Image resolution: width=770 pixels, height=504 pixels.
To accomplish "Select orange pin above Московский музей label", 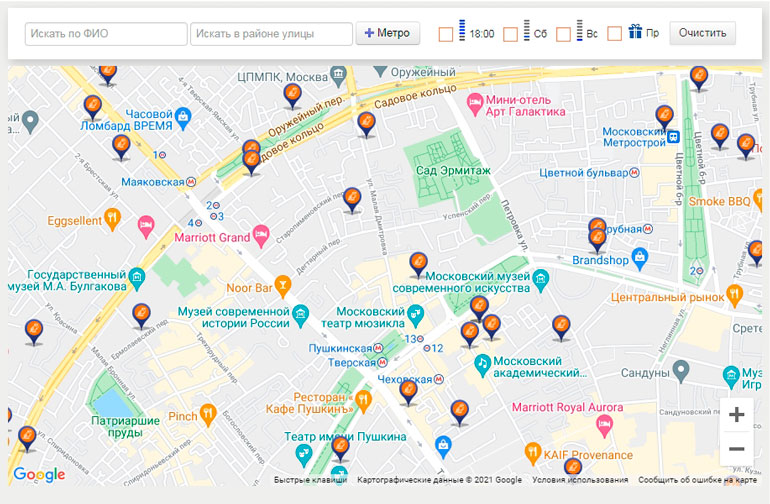I will [418, 265].
